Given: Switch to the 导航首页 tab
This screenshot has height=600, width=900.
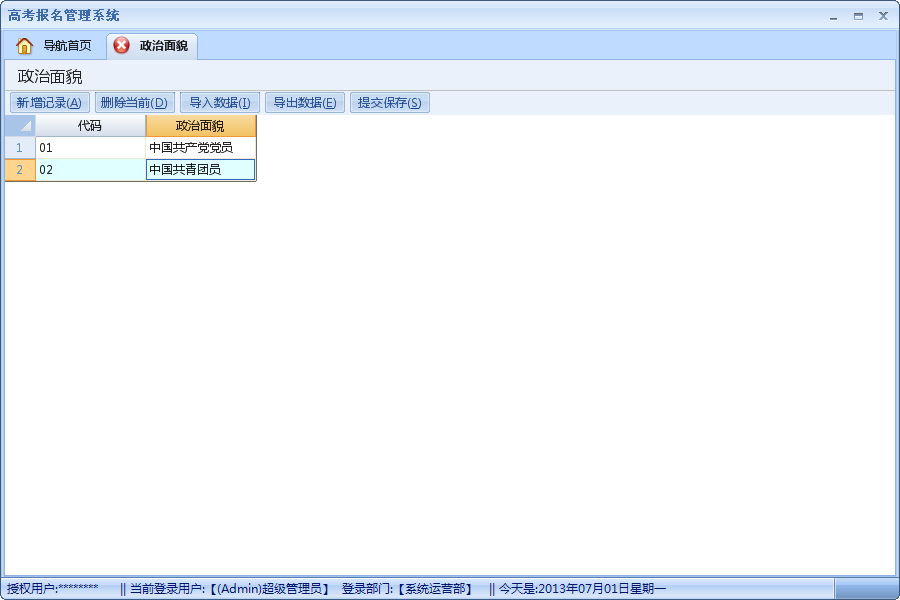Looking at the screenshot, I should pyautogui.click(x=55, y=45).
